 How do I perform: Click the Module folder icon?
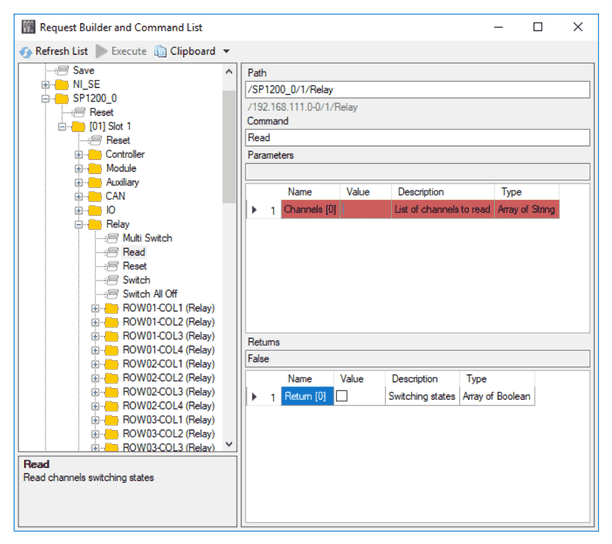point(95,169)
